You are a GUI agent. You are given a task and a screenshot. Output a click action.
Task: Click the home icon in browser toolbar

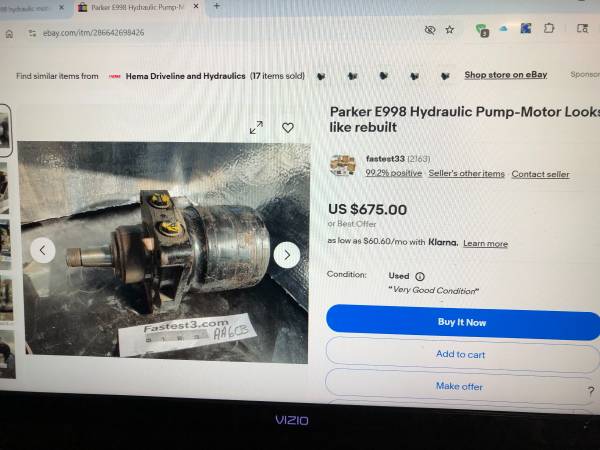(9, 34)
